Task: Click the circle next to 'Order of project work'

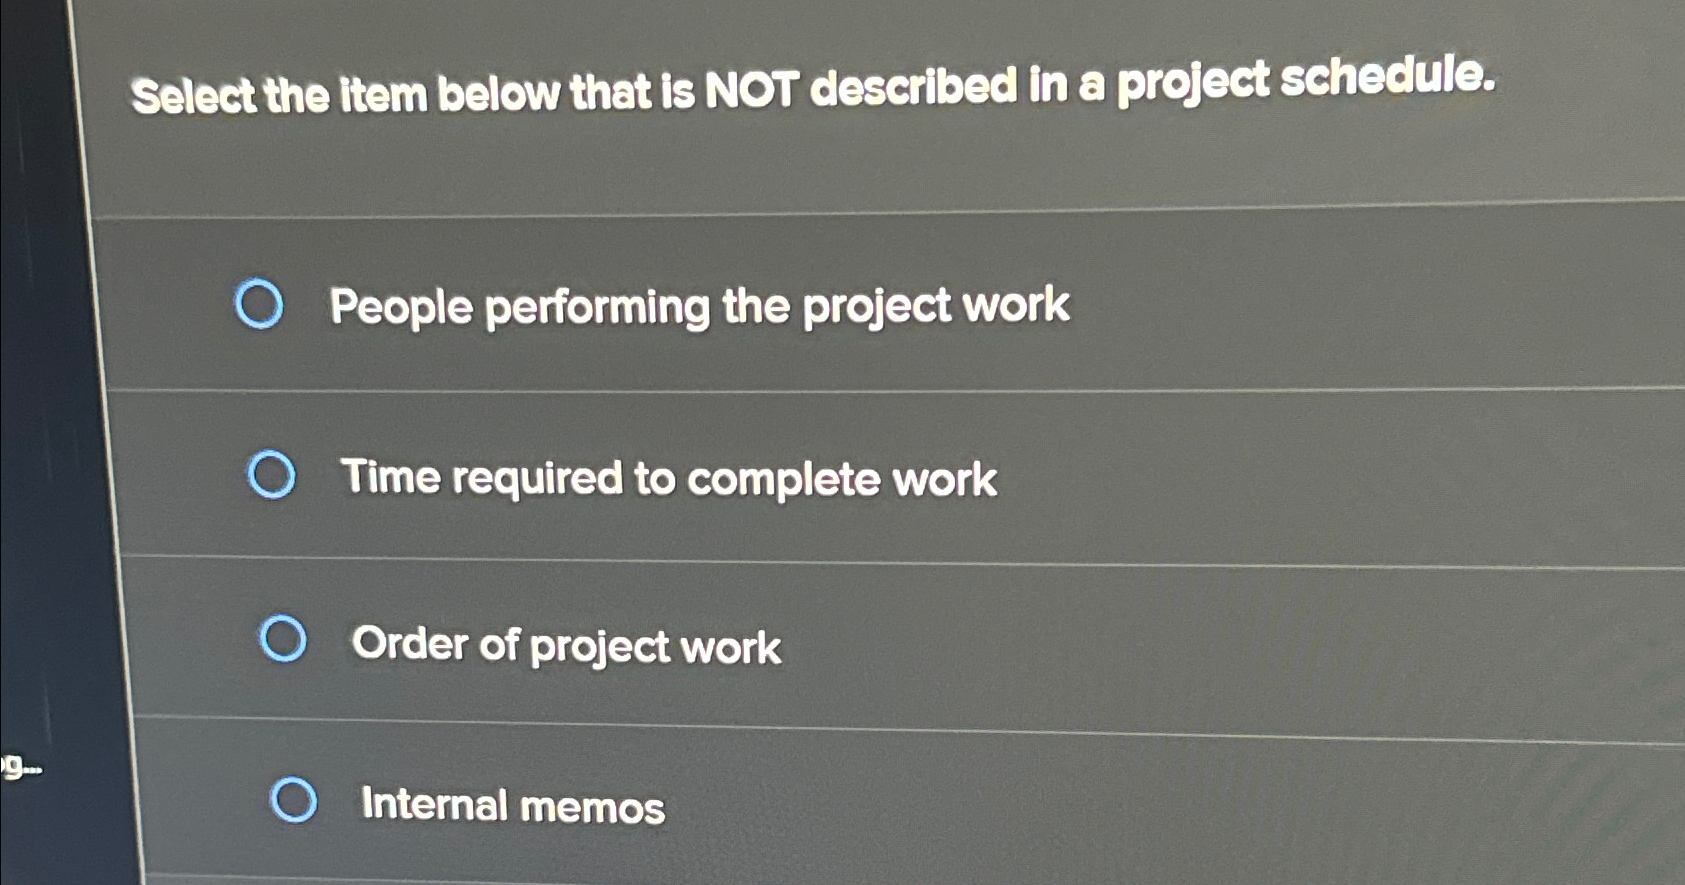Action: 285,642
